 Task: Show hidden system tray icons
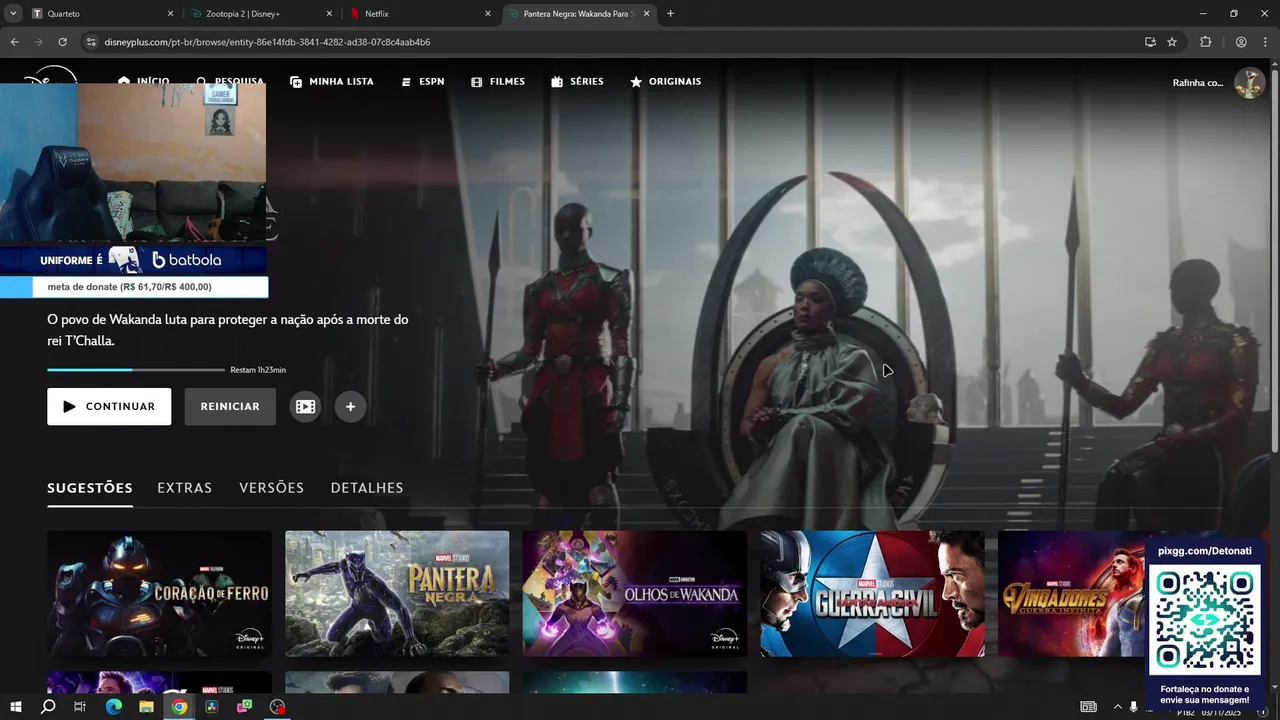point(1118,707)
